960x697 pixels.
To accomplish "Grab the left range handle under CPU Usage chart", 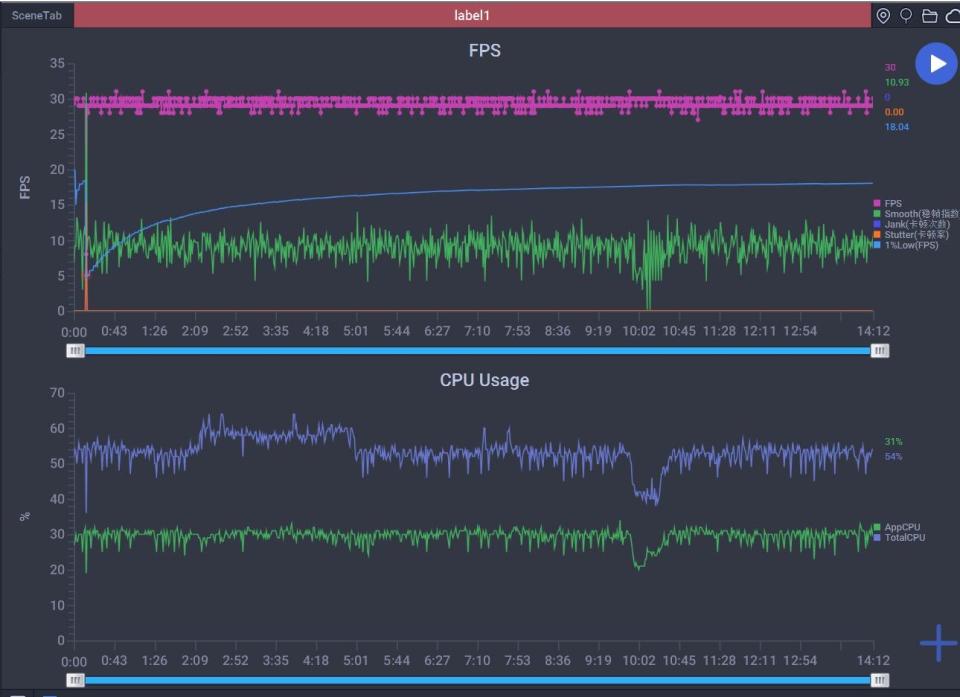I will pyautogui.click(x=75, y=680).
